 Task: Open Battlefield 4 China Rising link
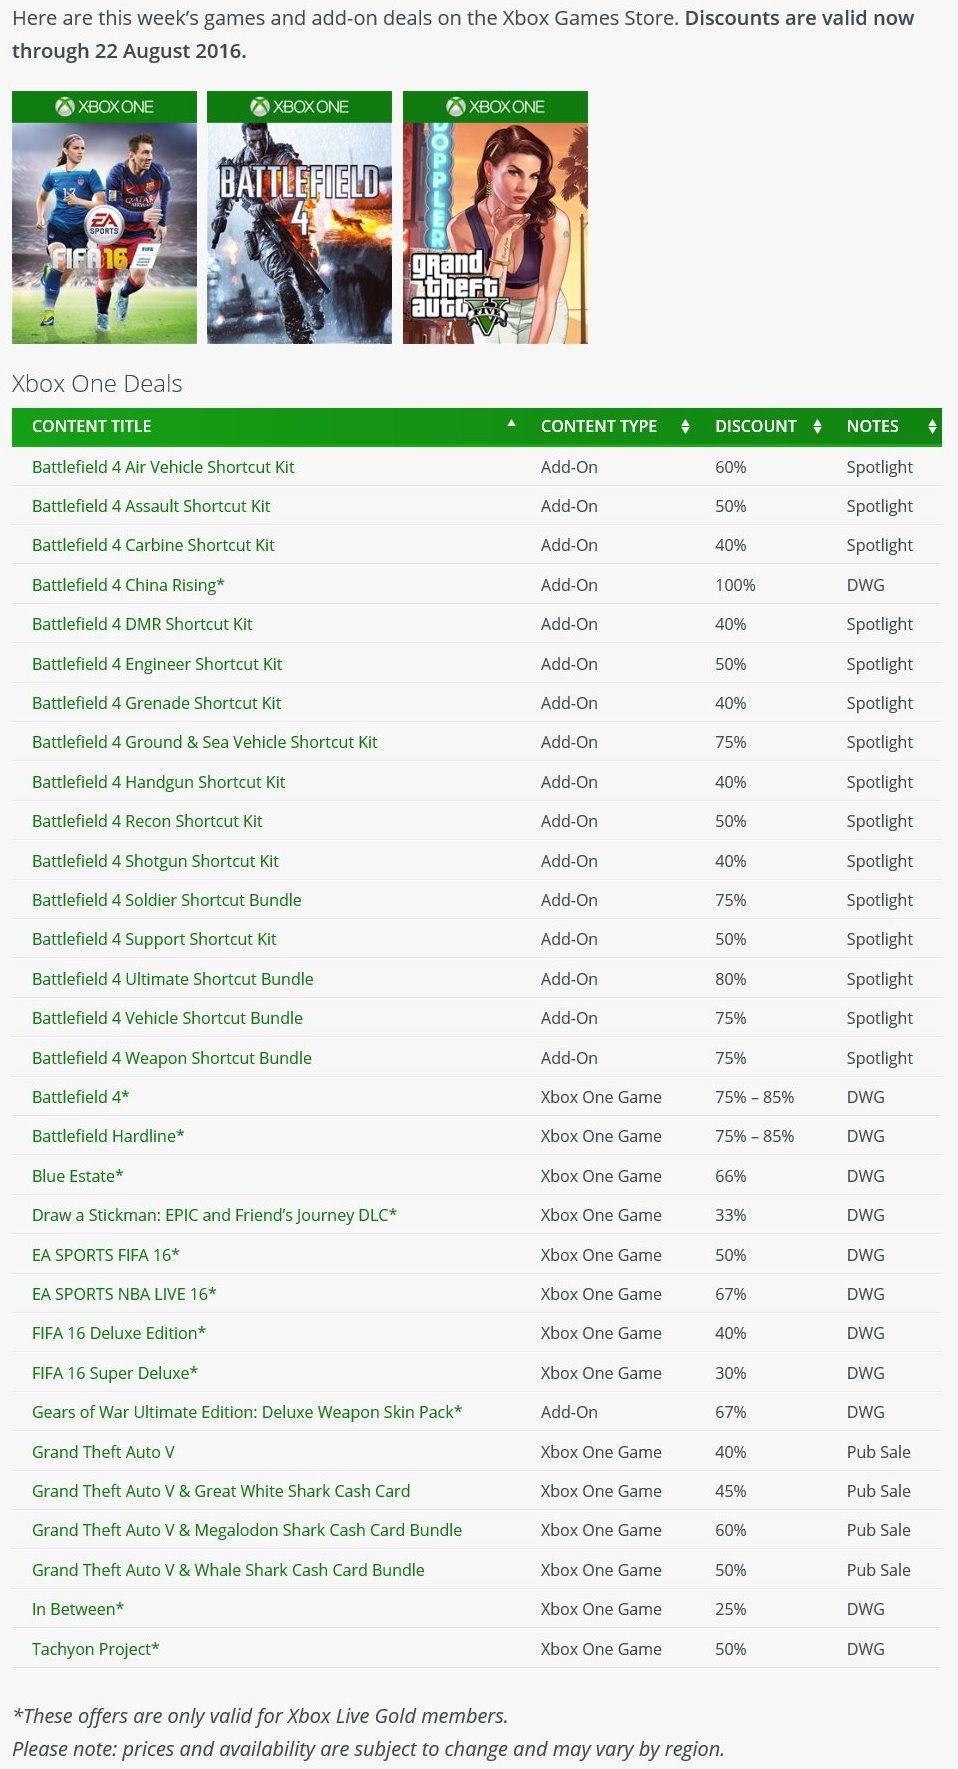pos(128,585)
